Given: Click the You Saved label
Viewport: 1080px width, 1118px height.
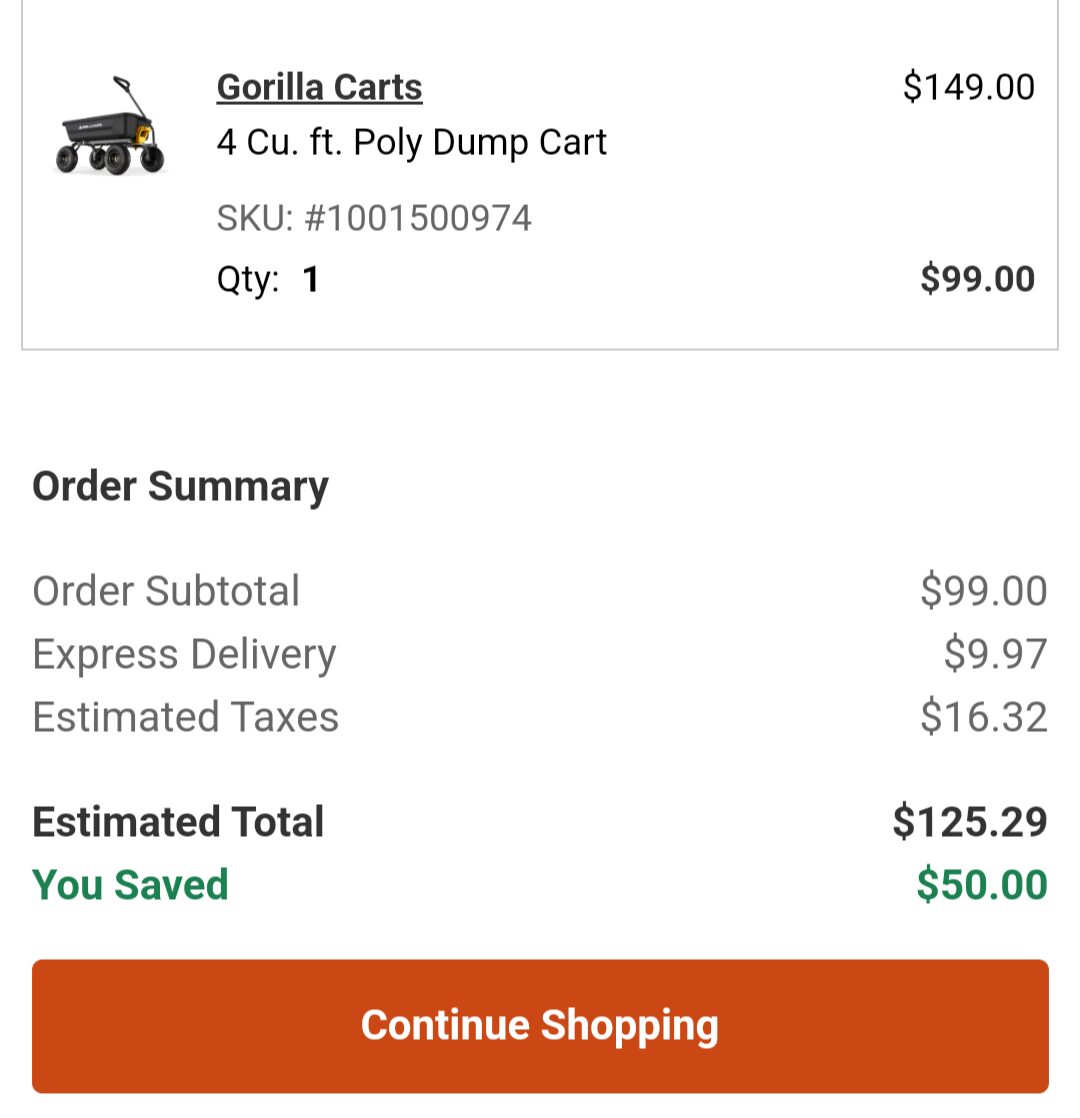Looking at the screenshot, I should click(129, 886).
